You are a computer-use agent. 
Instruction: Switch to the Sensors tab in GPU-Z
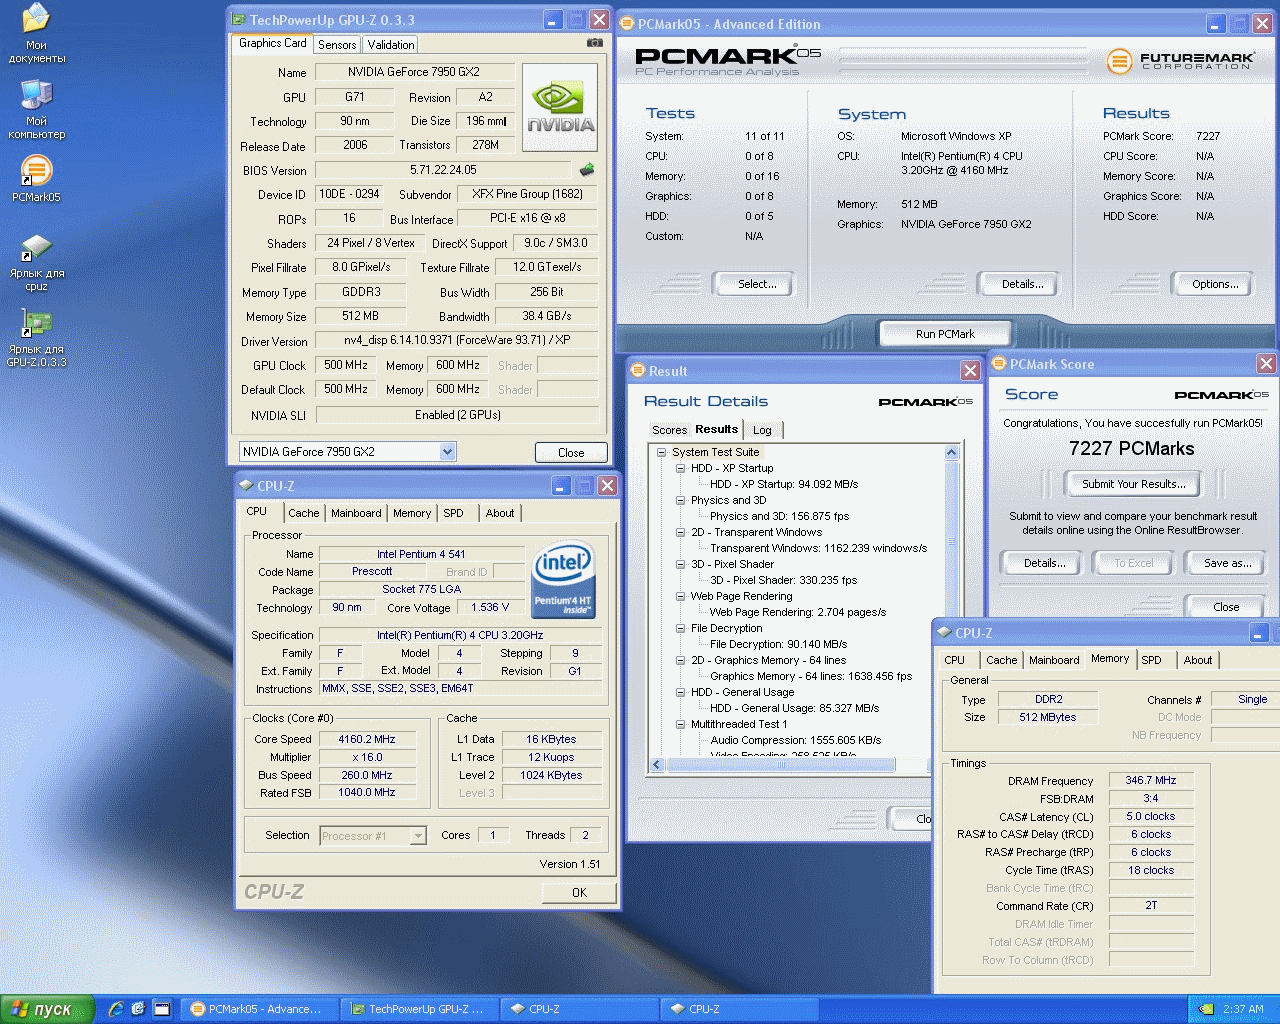point(337,45)
